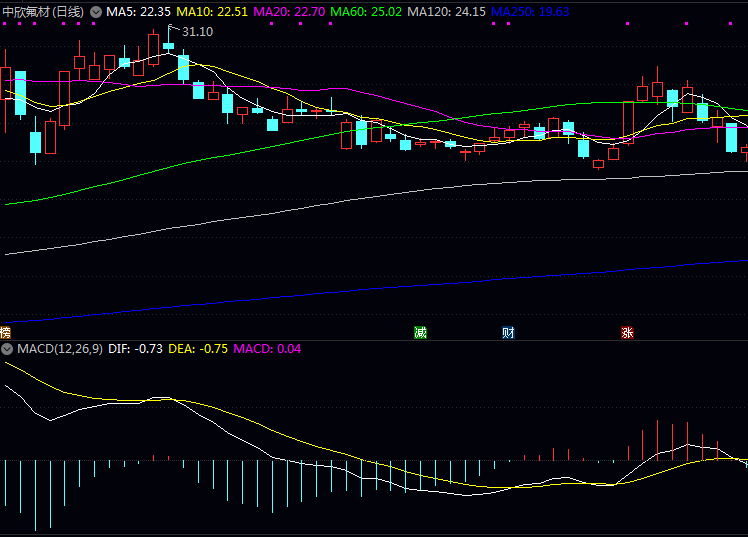Select the MA120: 24.15 label
This screenshot has height=537, width=748.
point(447,12)
